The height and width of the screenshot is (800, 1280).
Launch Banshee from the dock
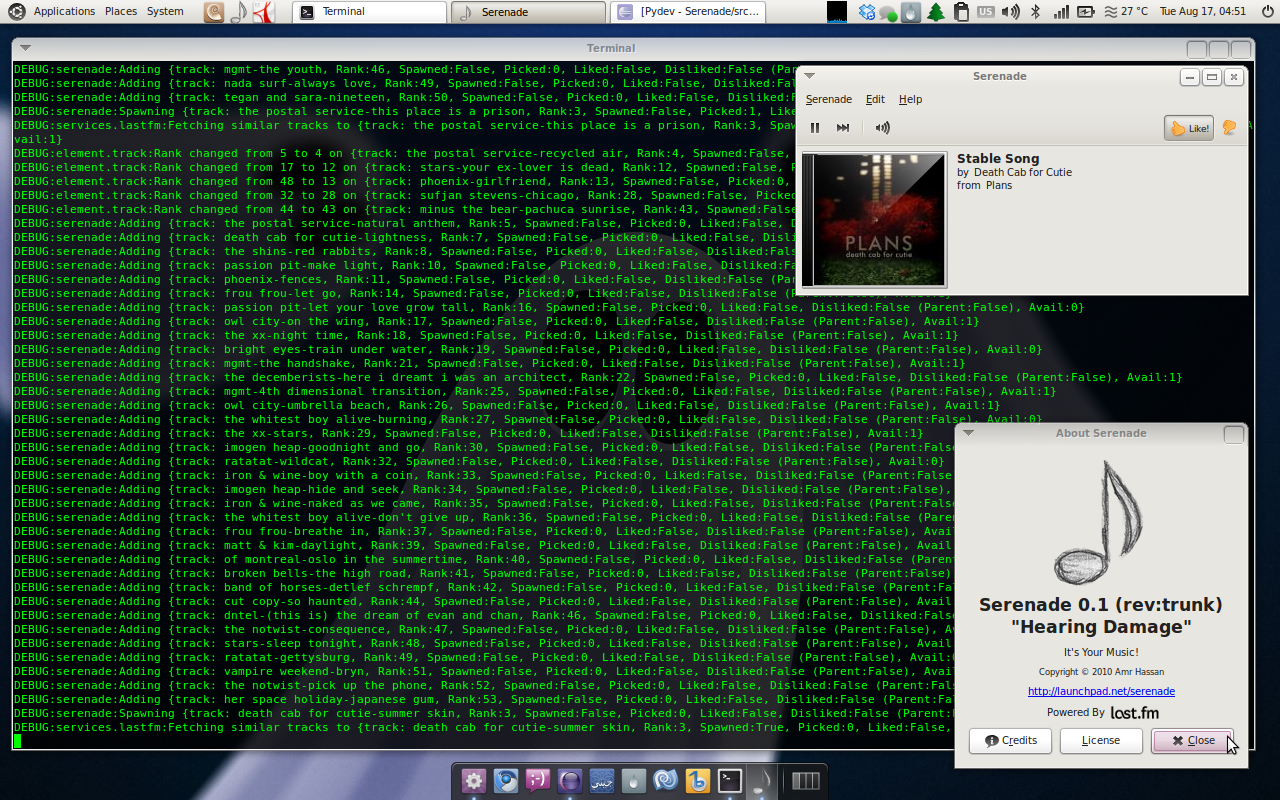[698, 781]
